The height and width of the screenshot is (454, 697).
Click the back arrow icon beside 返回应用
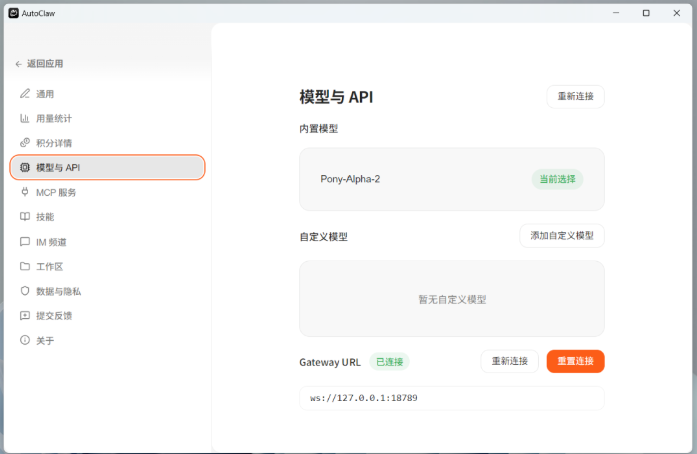[x=19, y=64]
